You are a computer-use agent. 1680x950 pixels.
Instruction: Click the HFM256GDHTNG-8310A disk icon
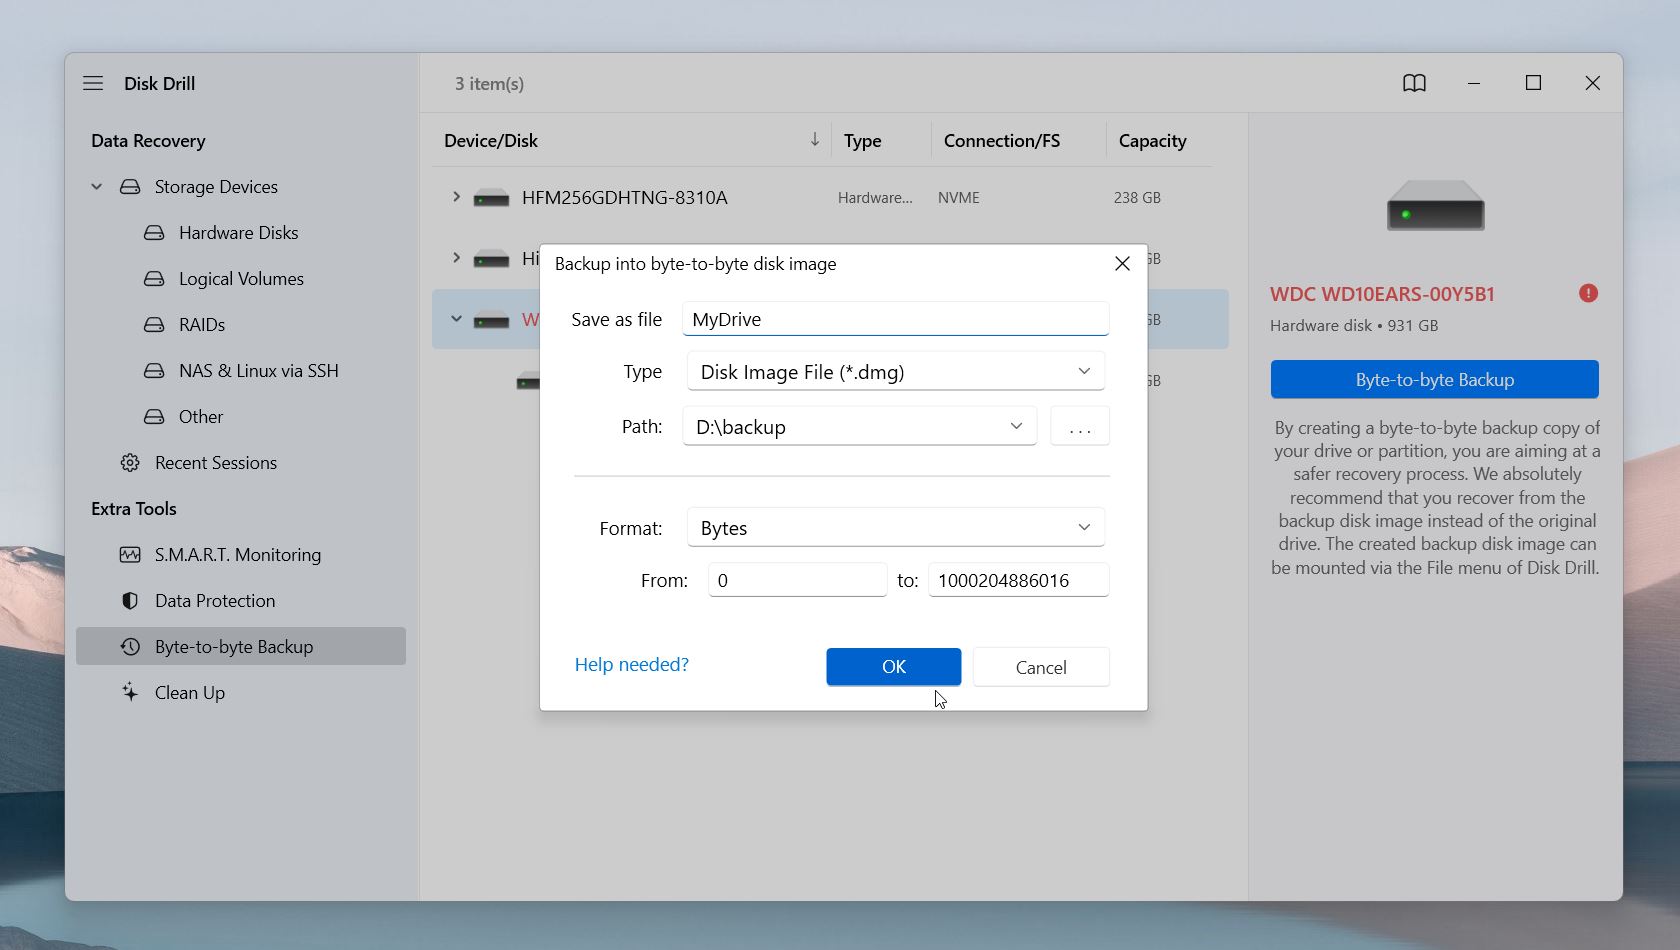[491, 198]
